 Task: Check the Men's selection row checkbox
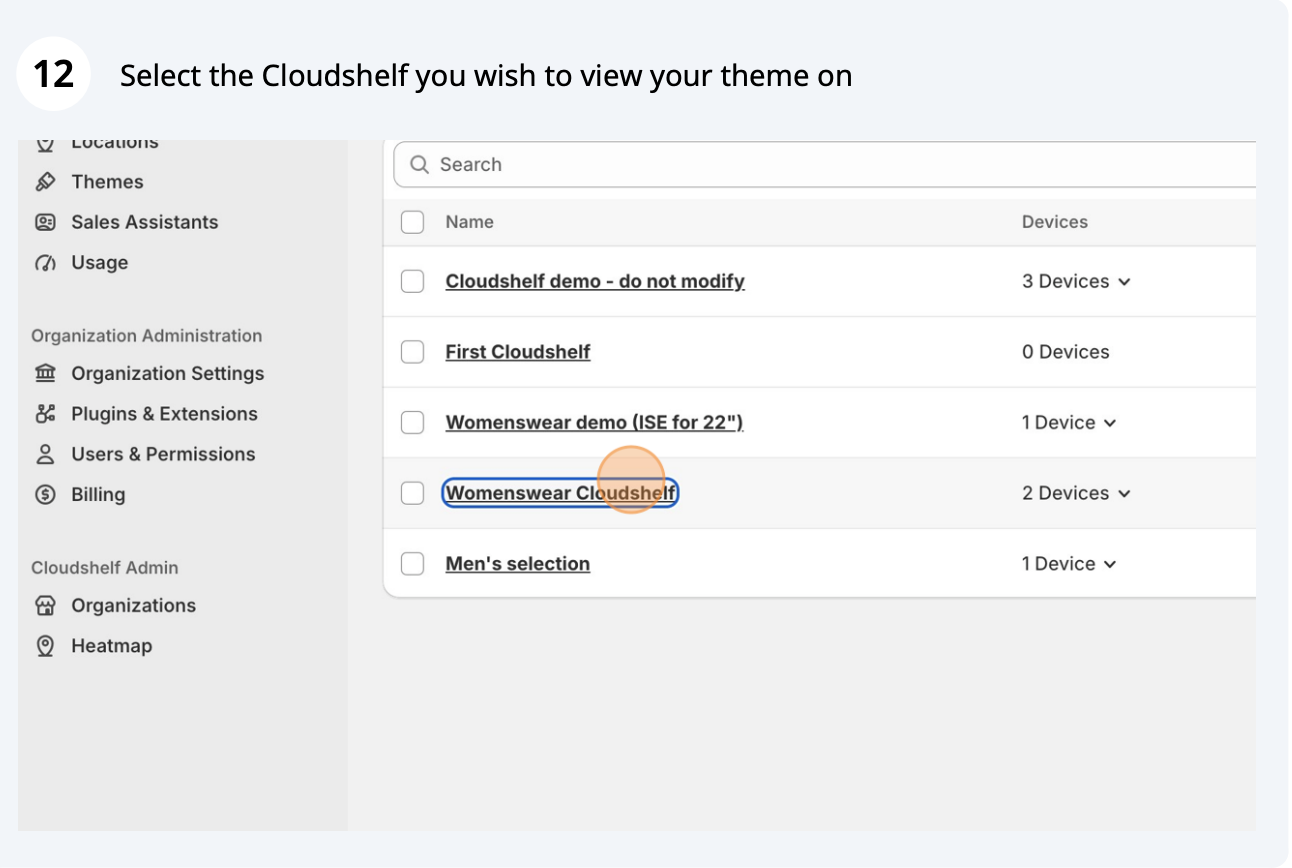412,564
